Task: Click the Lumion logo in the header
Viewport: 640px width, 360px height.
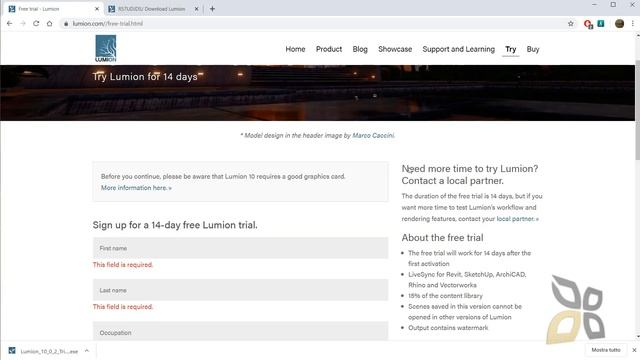Action: (x=106, y=49)
